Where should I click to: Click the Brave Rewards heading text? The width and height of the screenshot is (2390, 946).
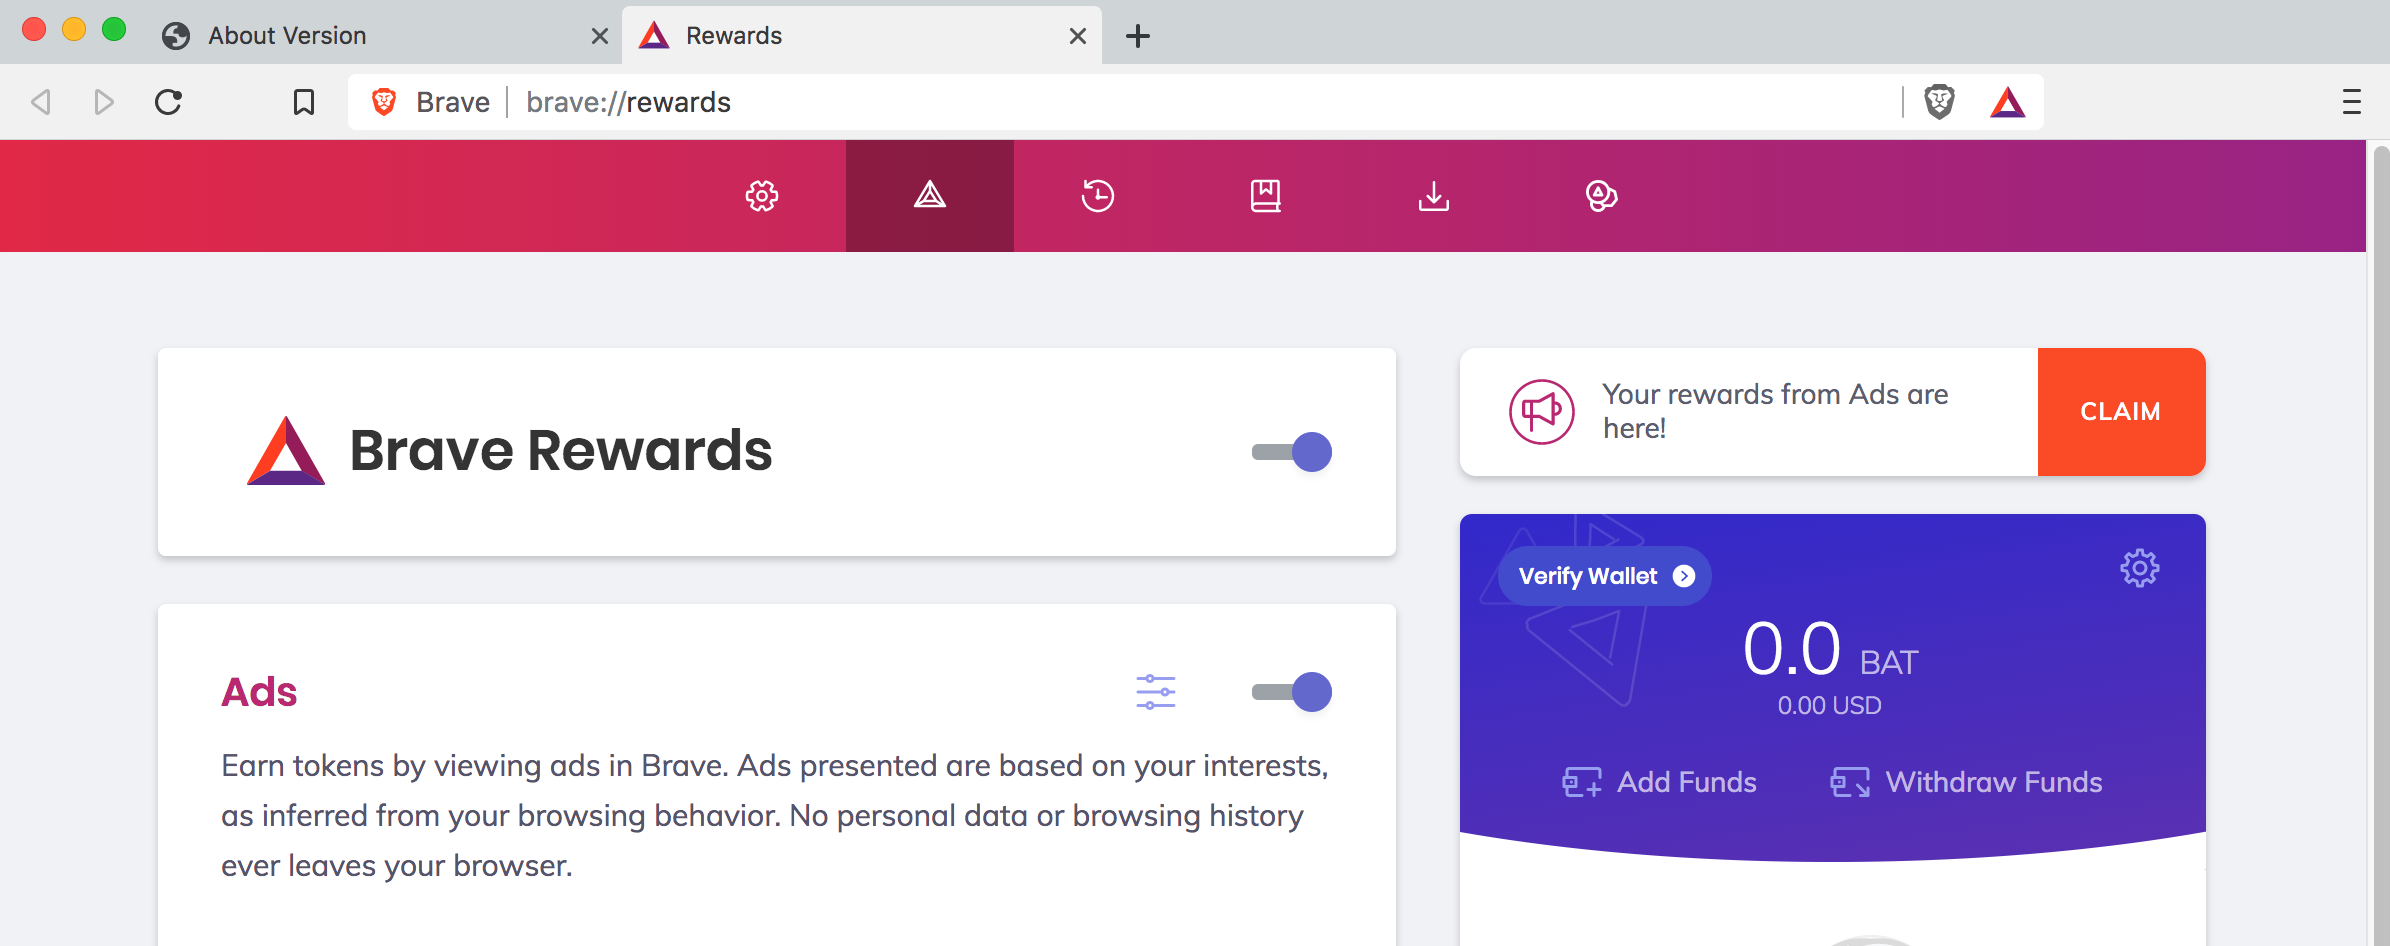click(x=561, y=450)
